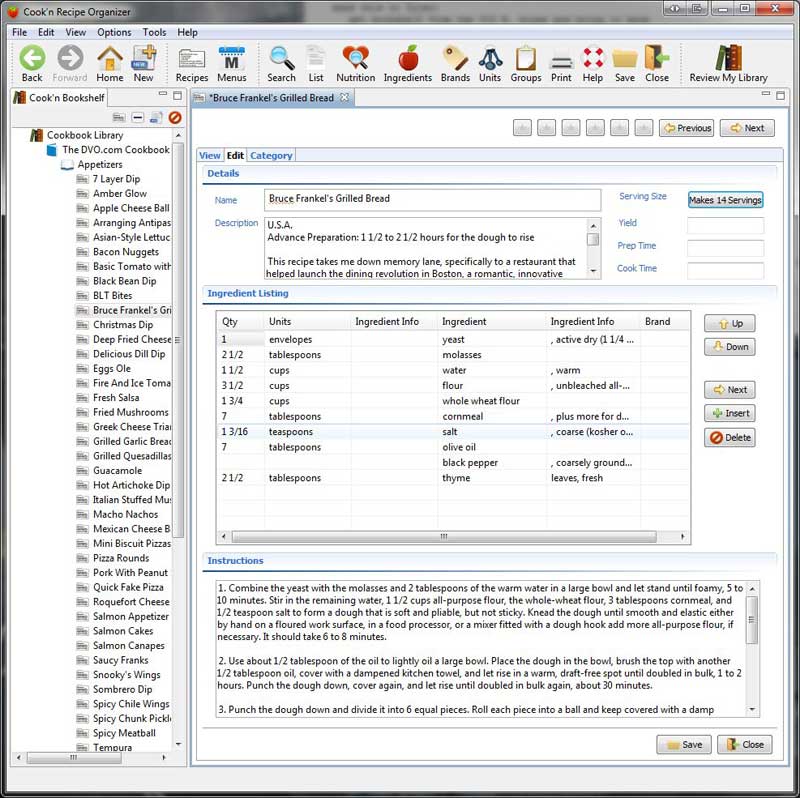Open Review My Library from the toolbar
The image size is (800, 798).
(728, 64)
